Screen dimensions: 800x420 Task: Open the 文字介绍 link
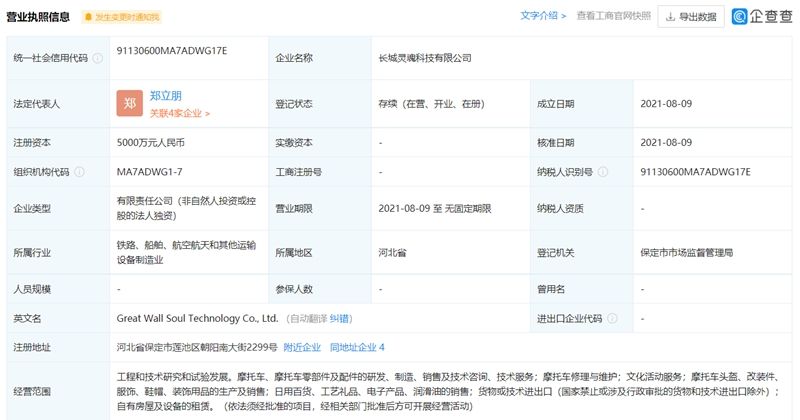(543, 16)
